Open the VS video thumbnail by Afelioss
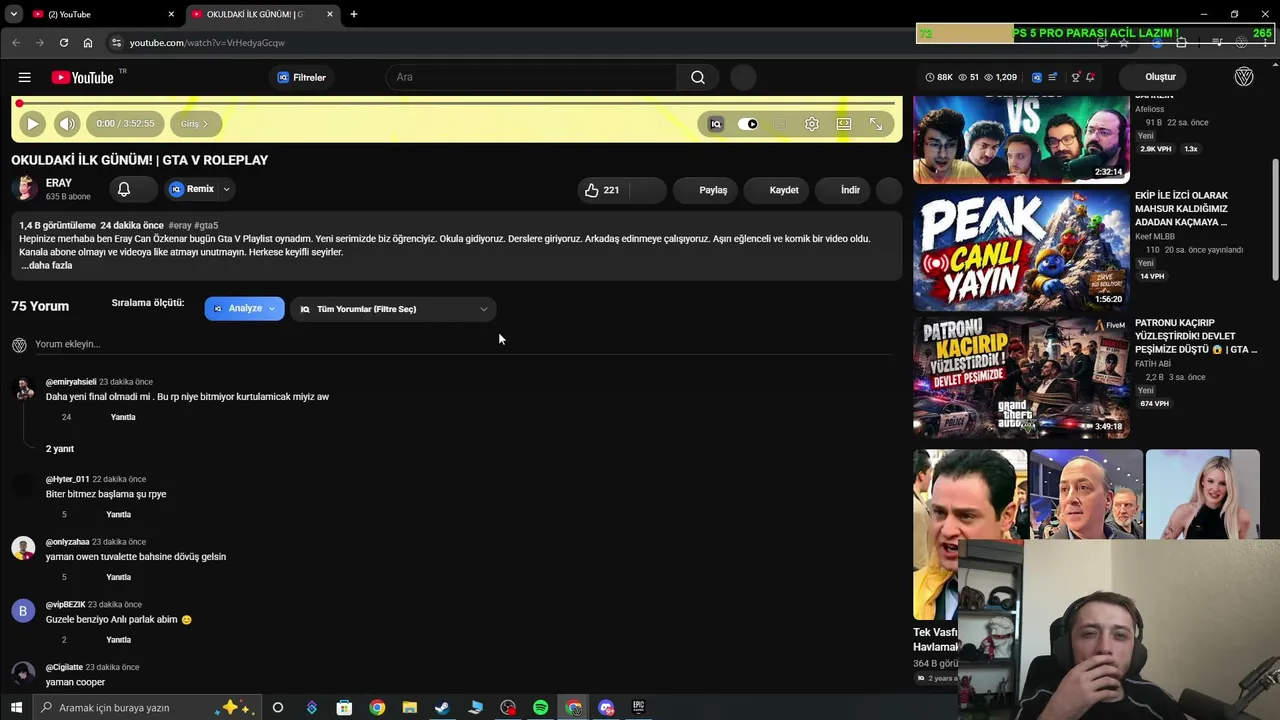This screenshot has height=720, width=1280. coord(1021,140)
